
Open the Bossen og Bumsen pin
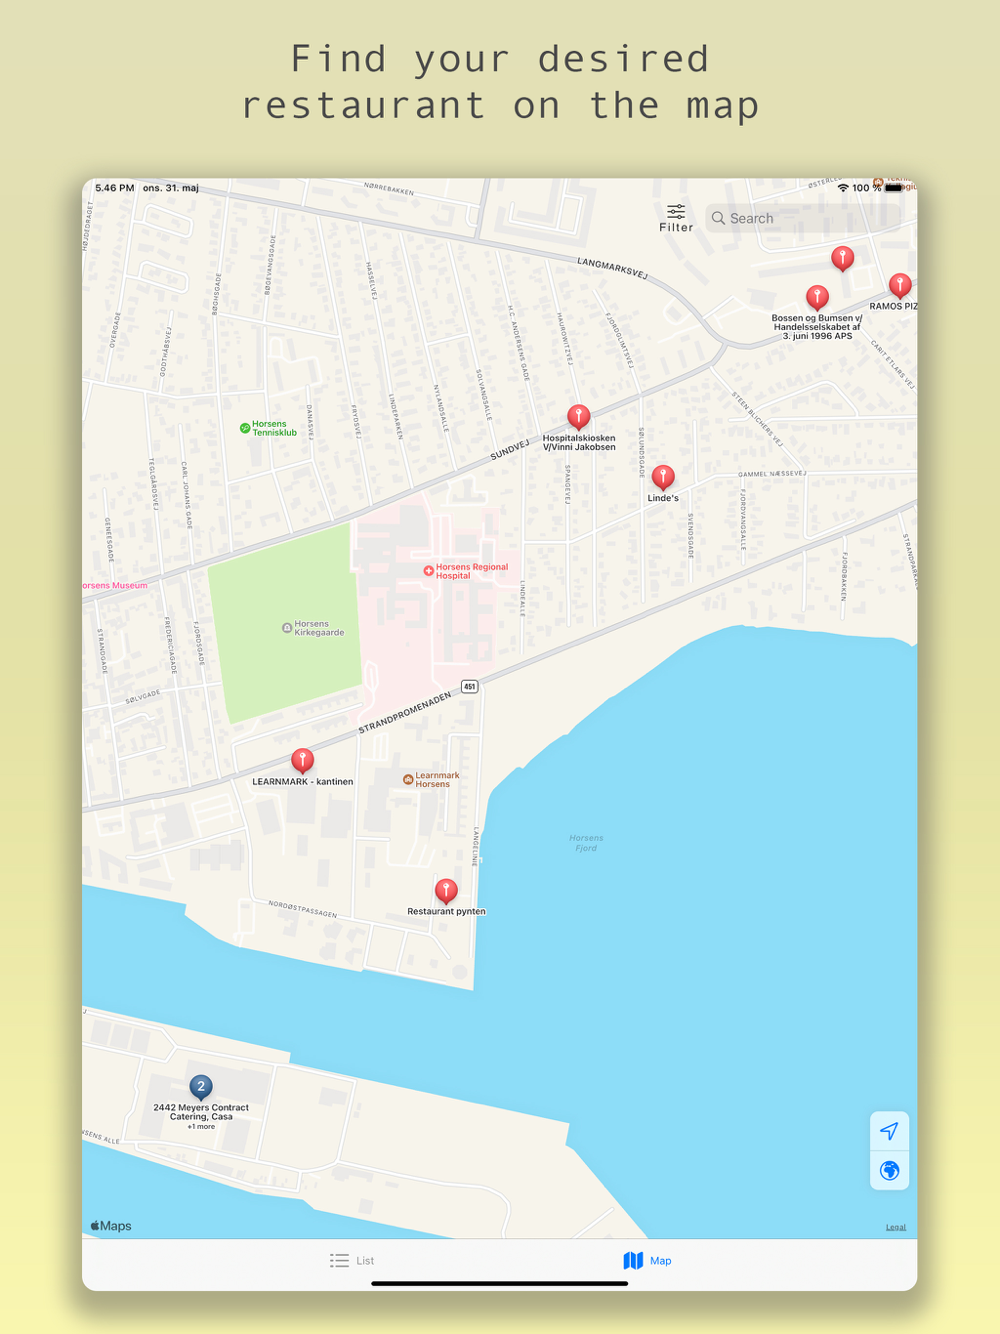click(x=817, y=297)
